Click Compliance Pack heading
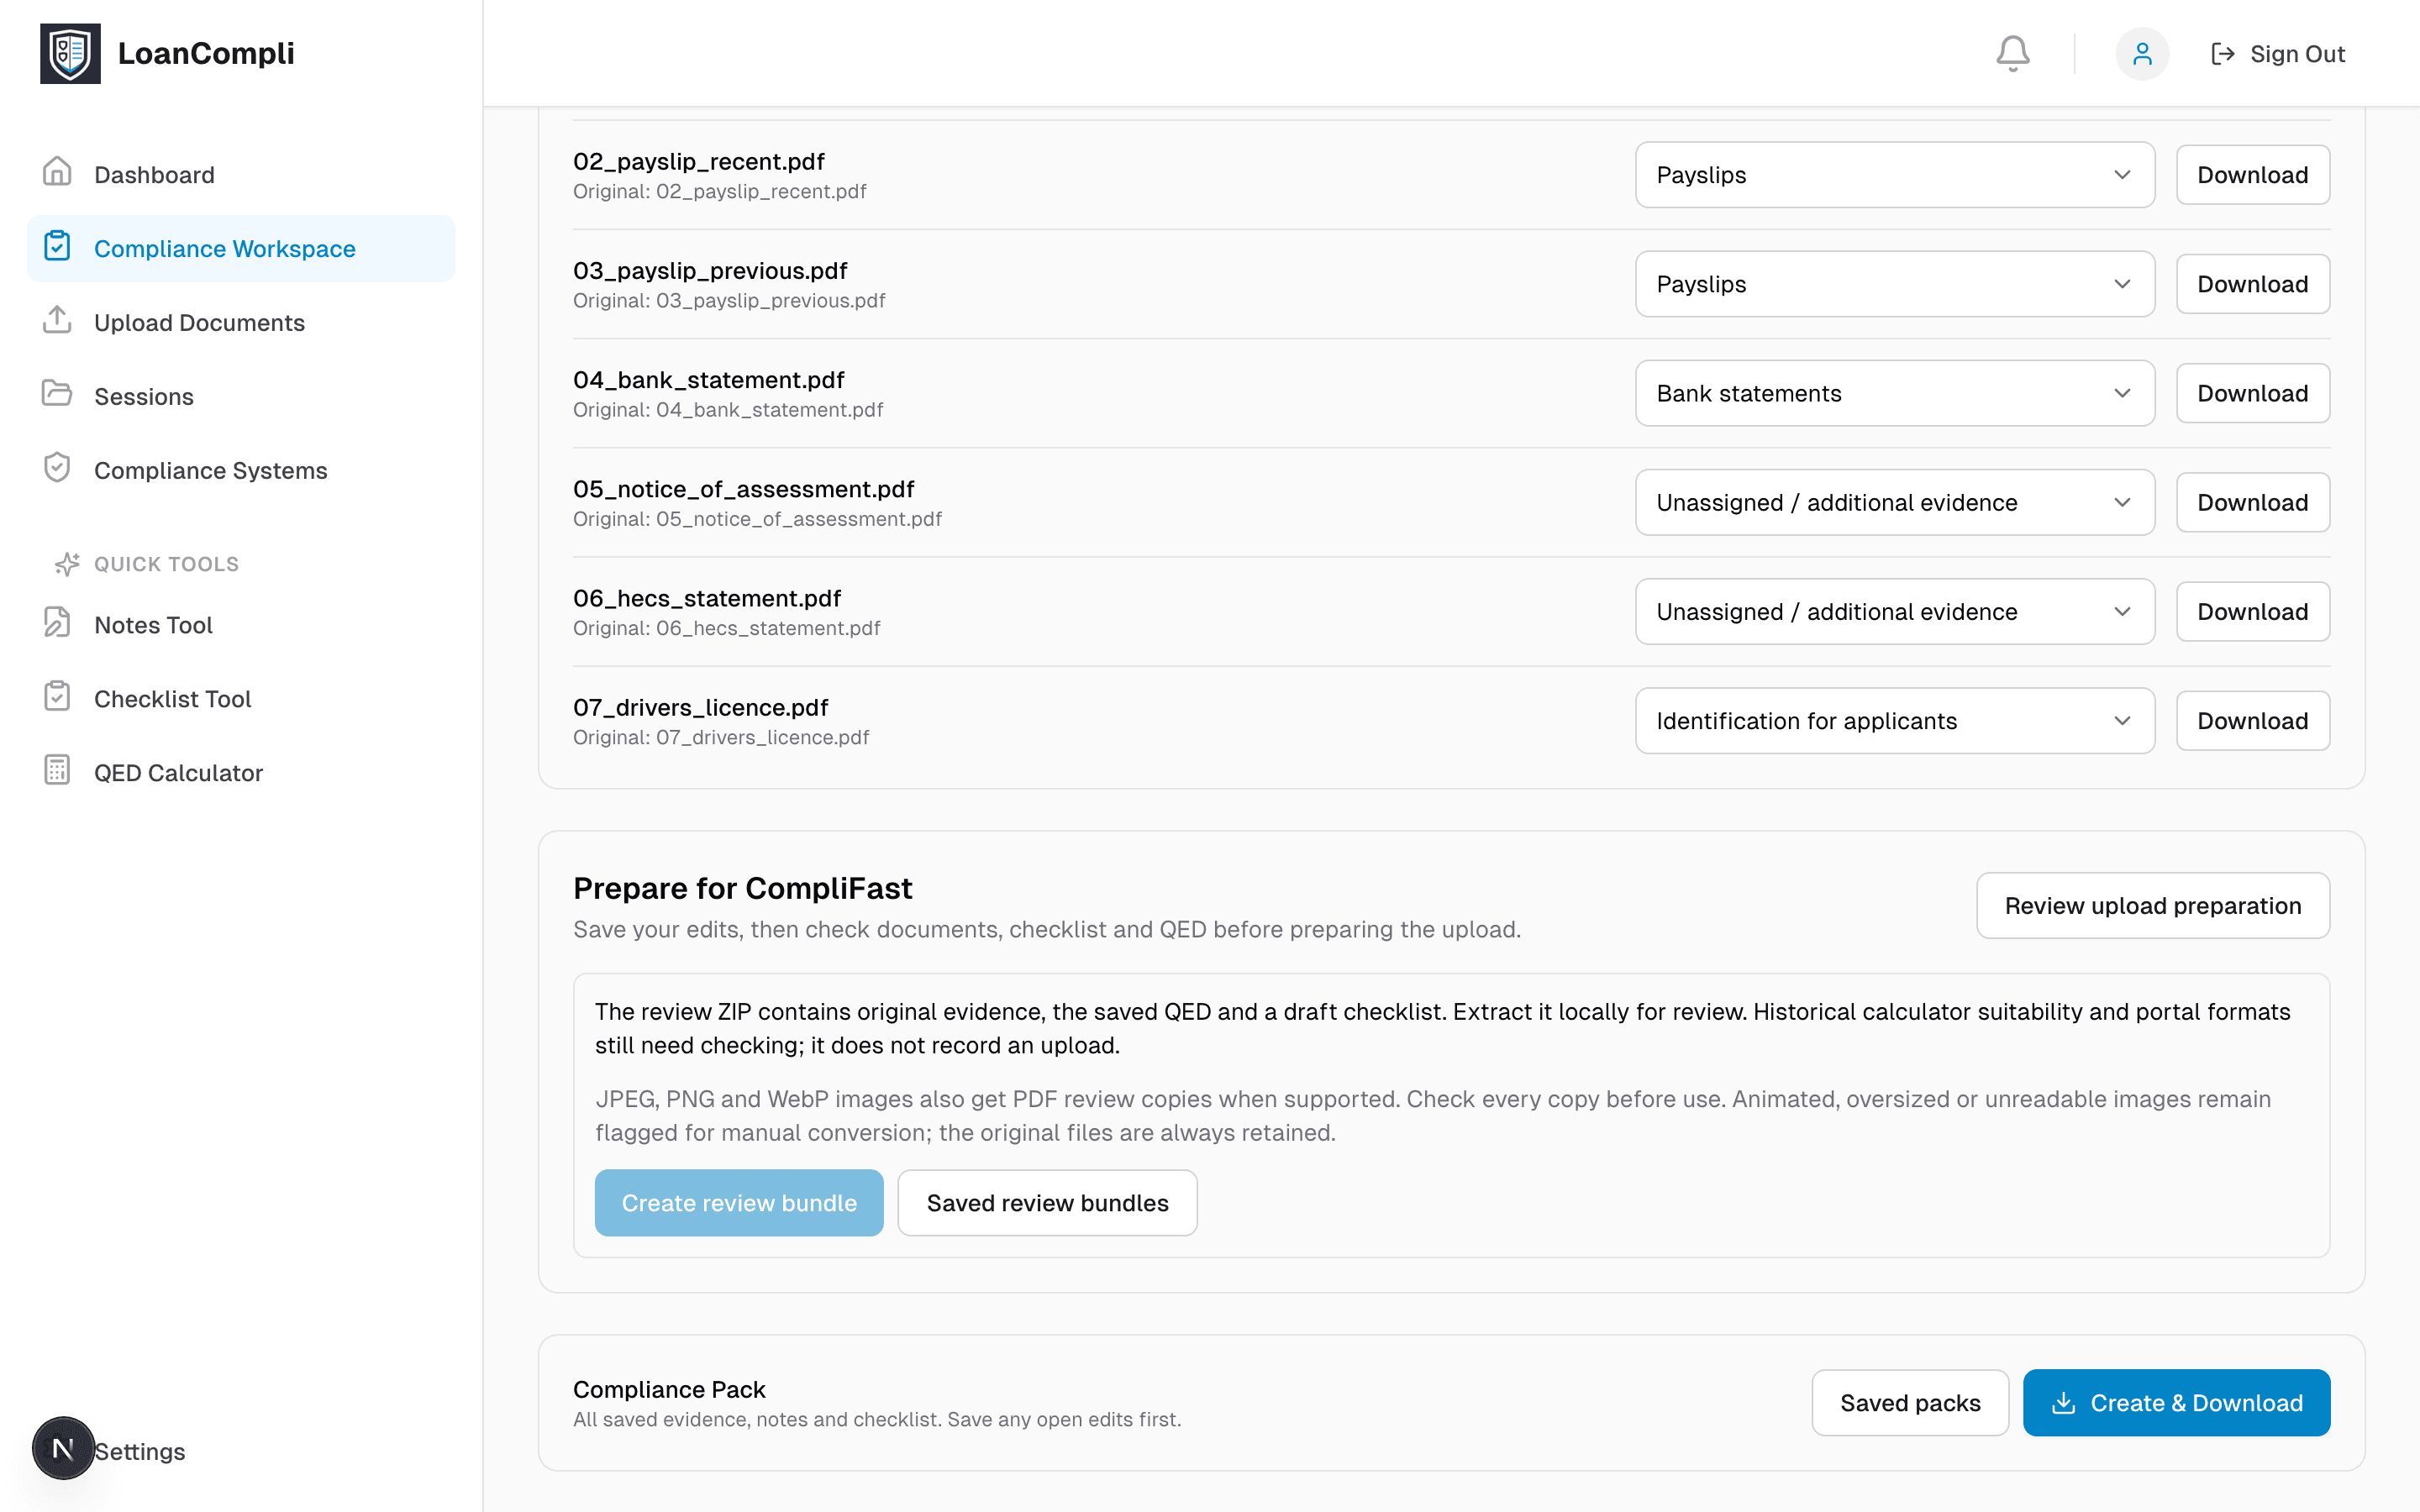The image size is (2420, 1512). coord(669,1389)
